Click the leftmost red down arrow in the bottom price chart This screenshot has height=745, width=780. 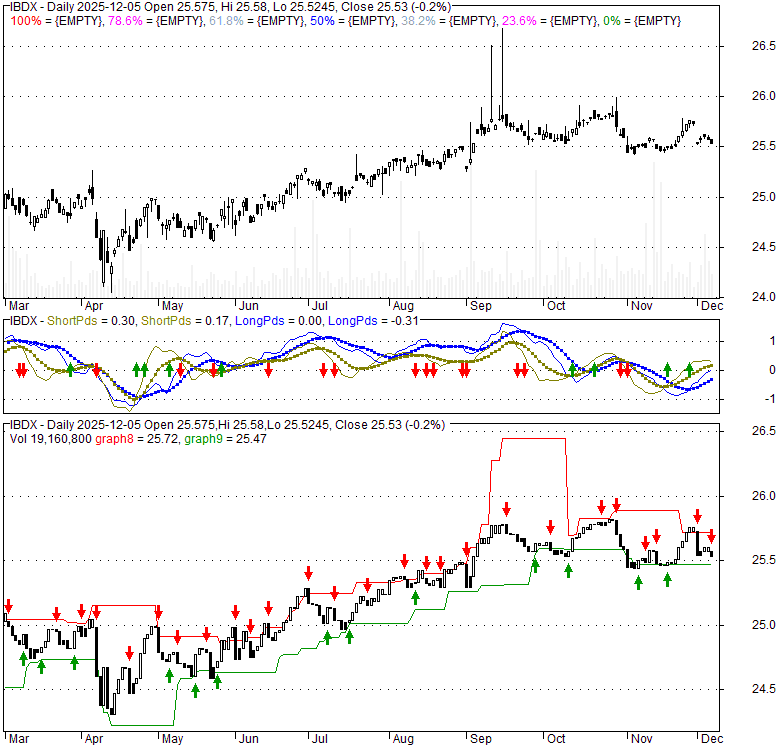[x=8, y=606]
